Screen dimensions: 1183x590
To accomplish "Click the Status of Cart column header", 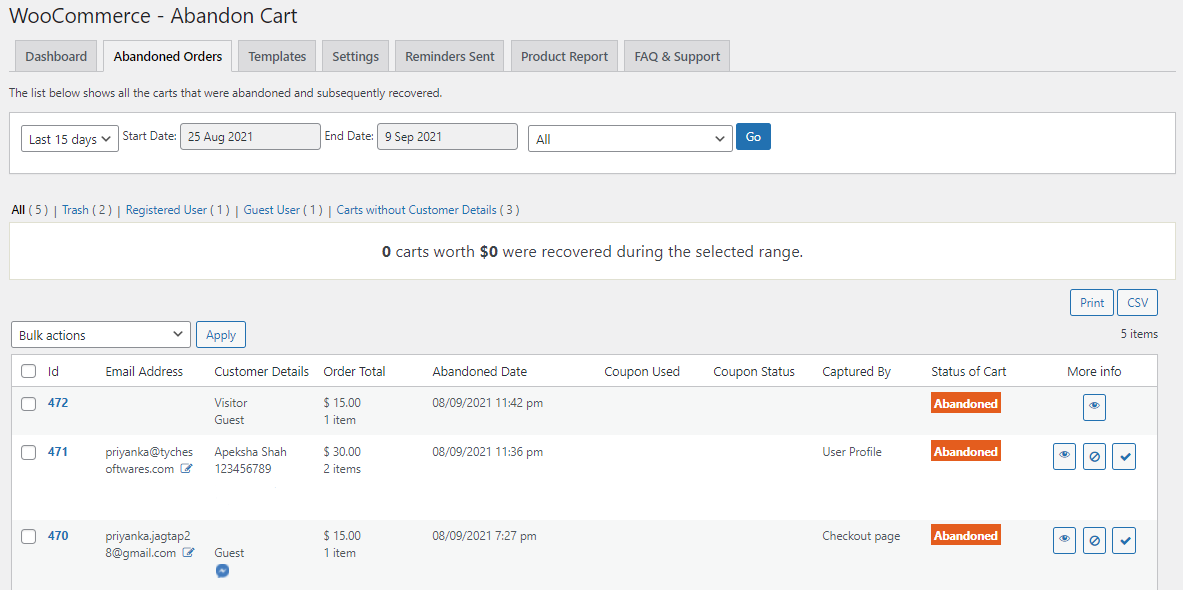I will (x=969, y=371).
